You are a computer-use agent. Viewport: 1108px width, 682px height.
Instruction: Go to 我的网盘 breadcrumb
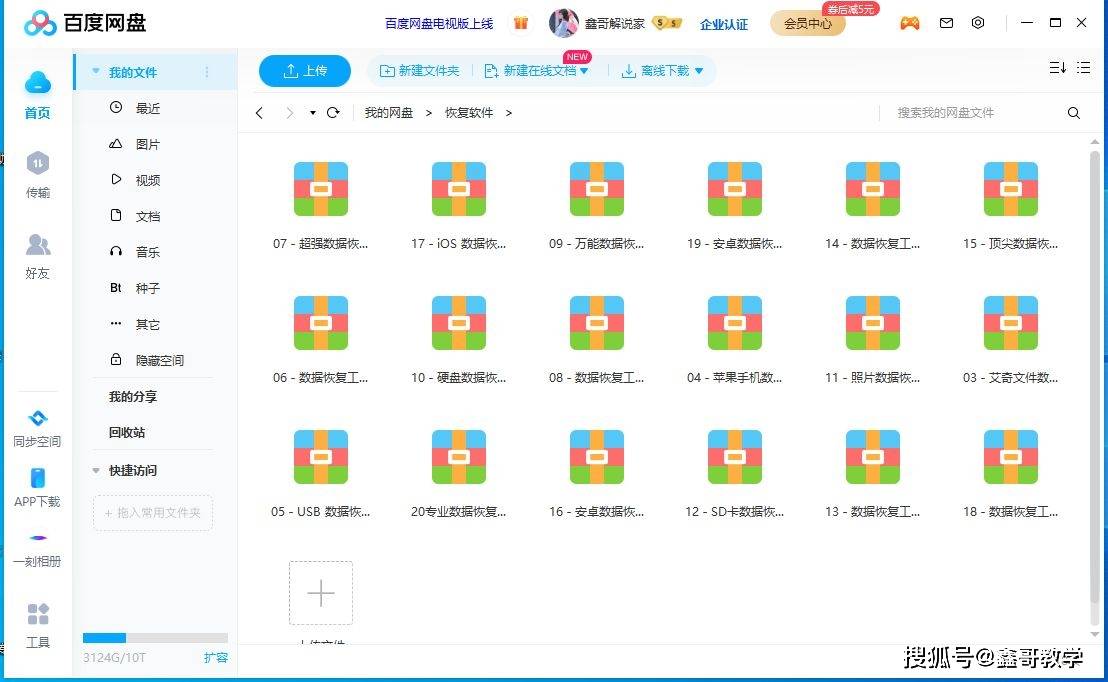(x=389, y=113)
